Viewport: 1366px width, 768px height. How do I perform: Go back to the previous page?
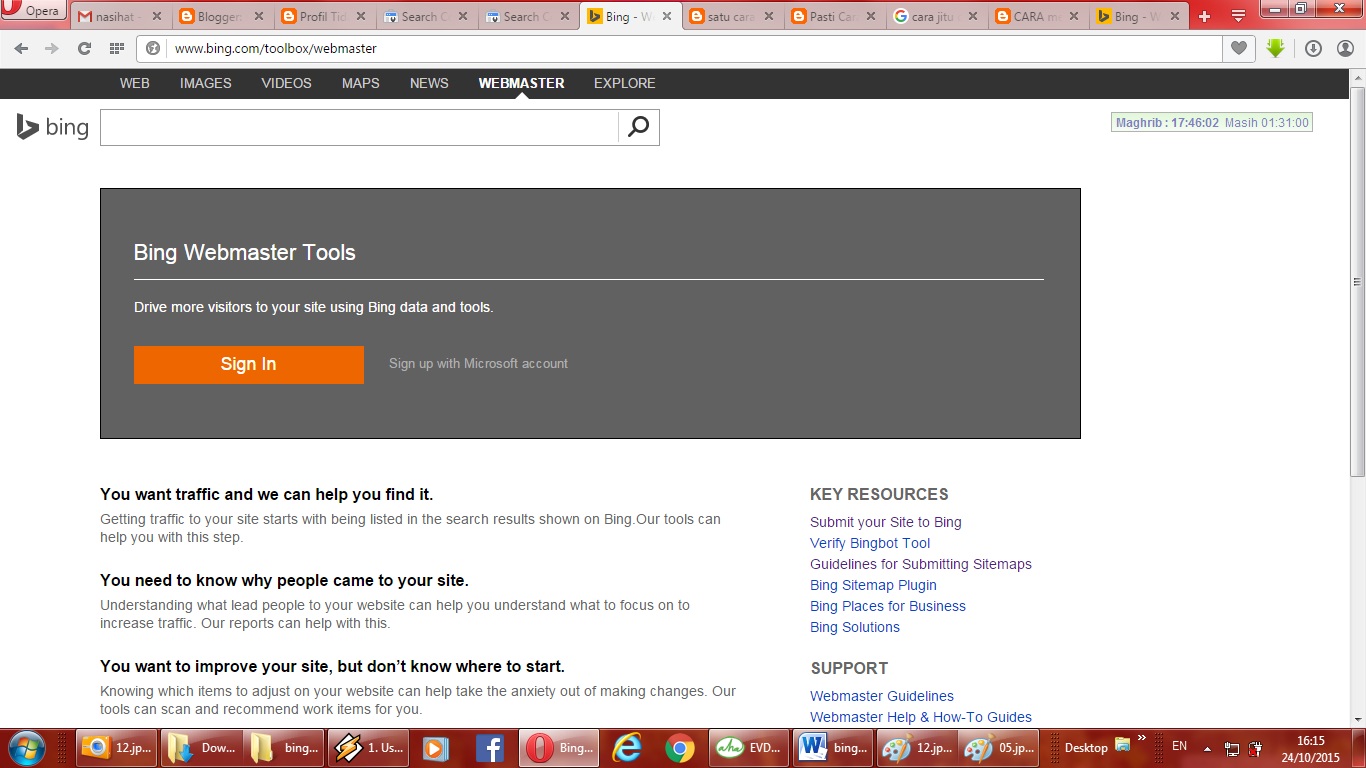(21, 48)
